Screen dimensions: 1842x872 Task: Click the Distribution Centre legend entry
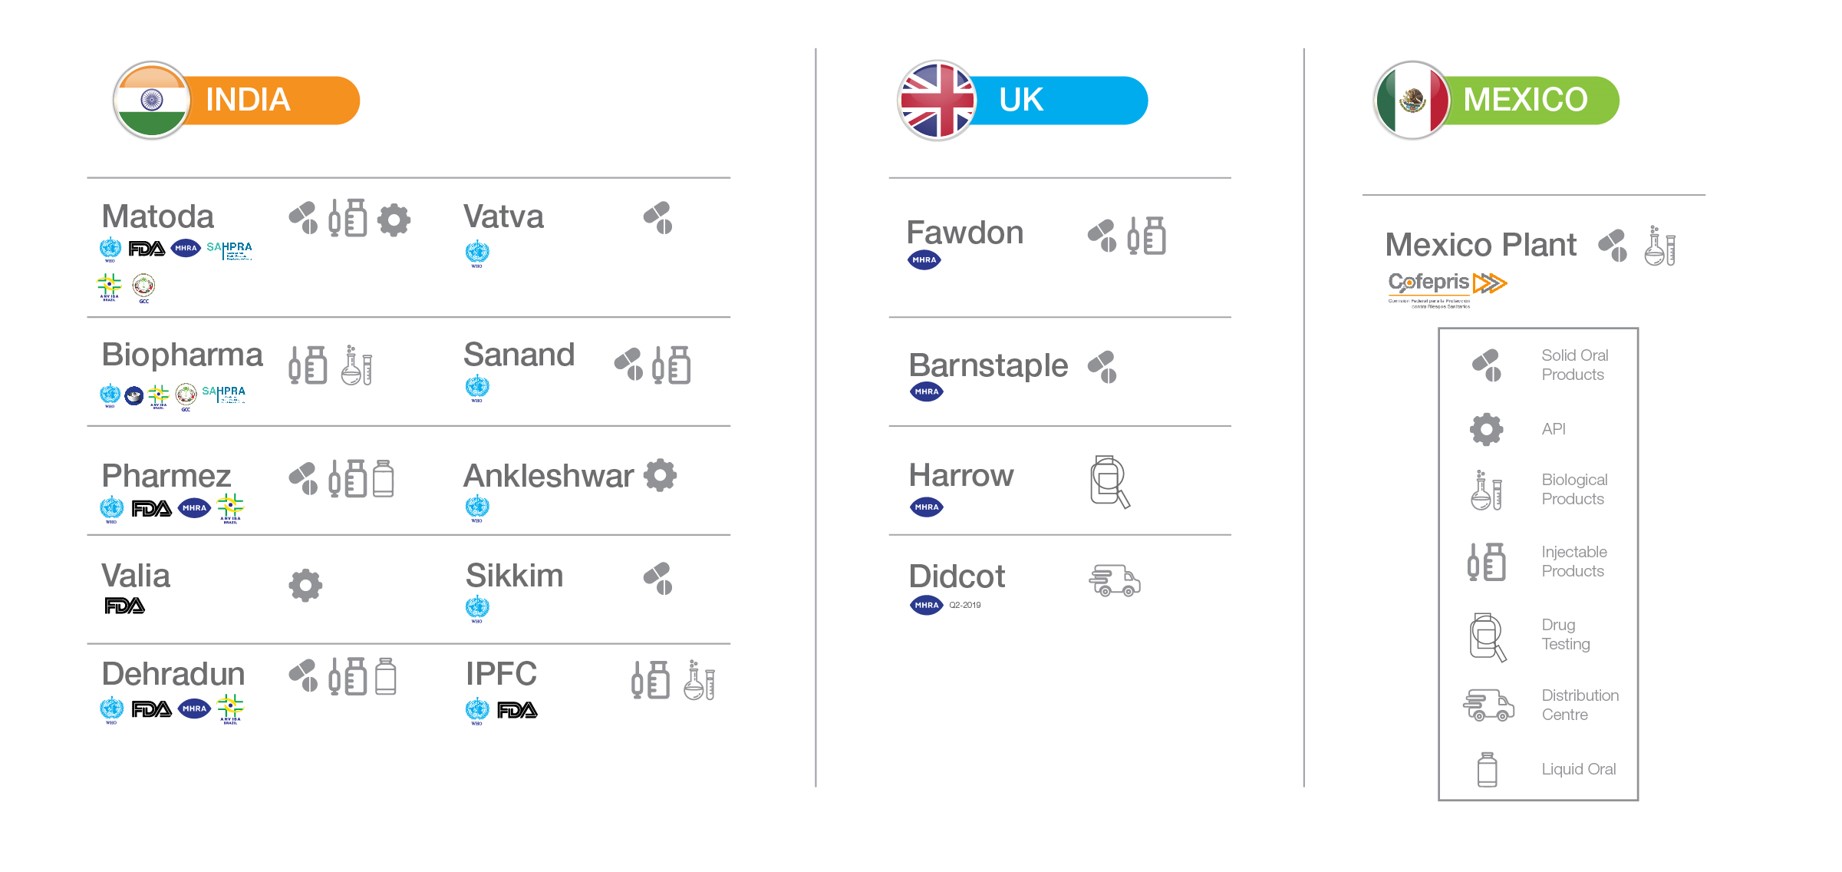point(1541,705)
